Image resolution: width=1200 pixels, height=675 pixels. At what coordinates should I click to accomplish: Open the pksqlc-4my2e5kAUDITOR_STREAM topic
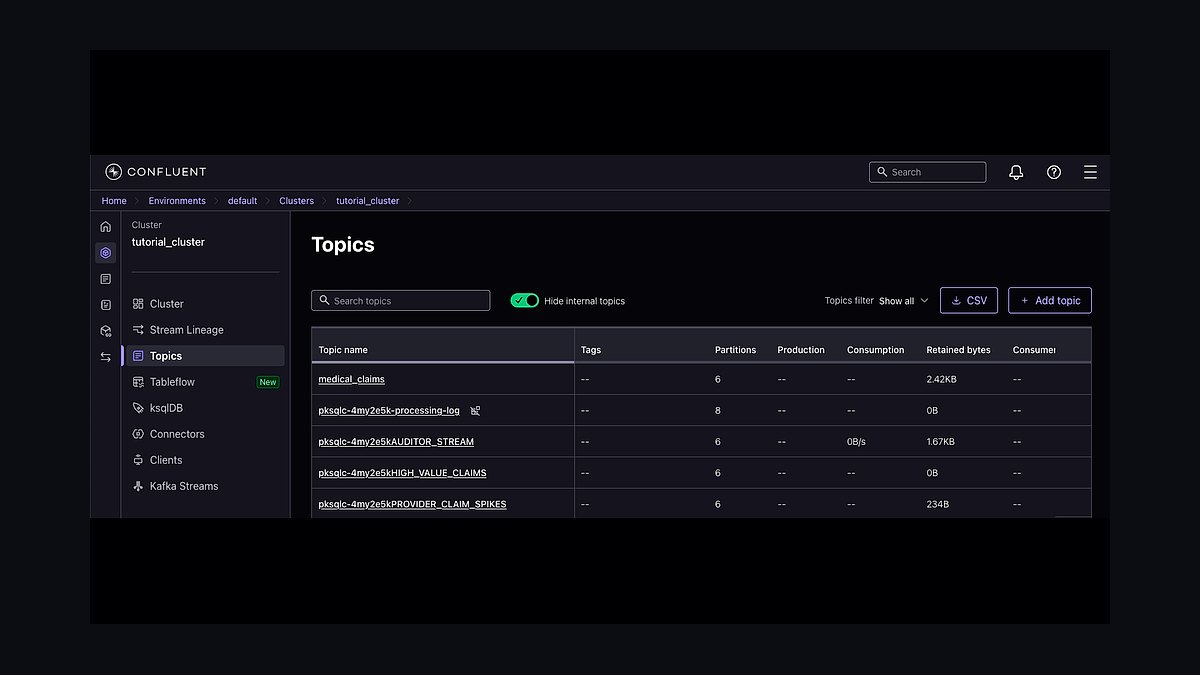pos(396,442)
